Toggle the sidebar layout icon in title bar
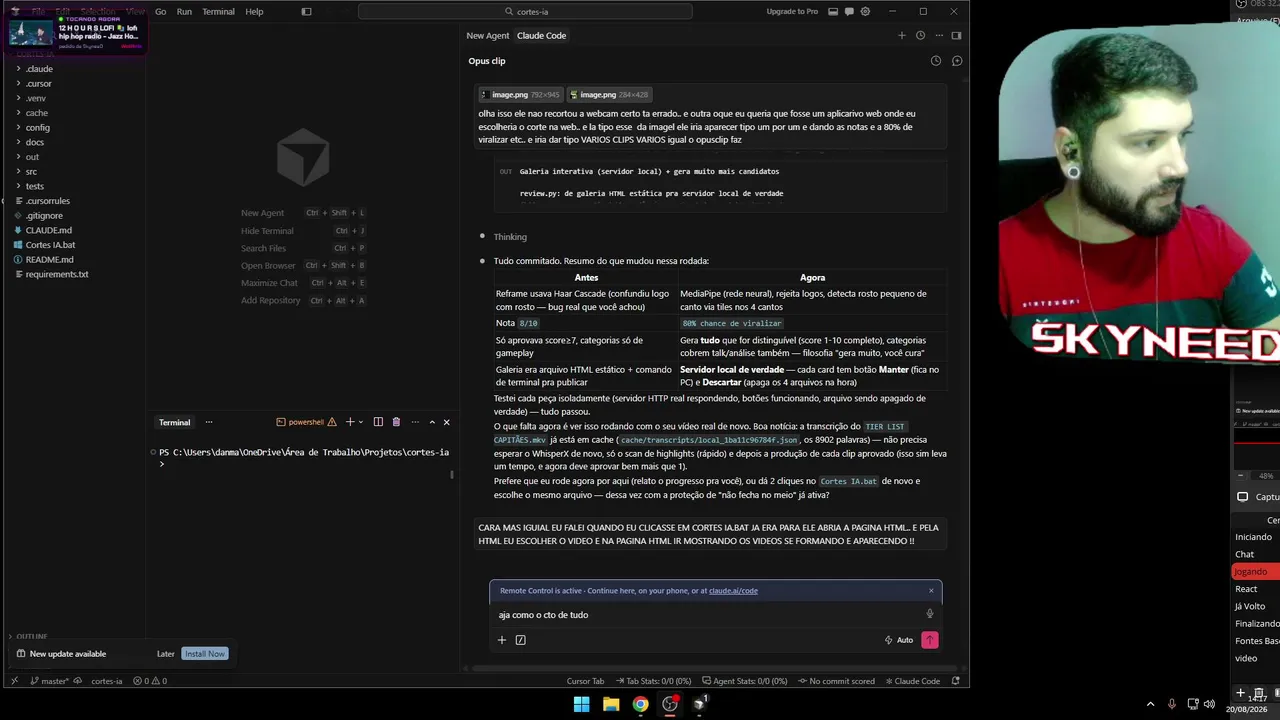The image size is (1280, 720). (307, 12)
